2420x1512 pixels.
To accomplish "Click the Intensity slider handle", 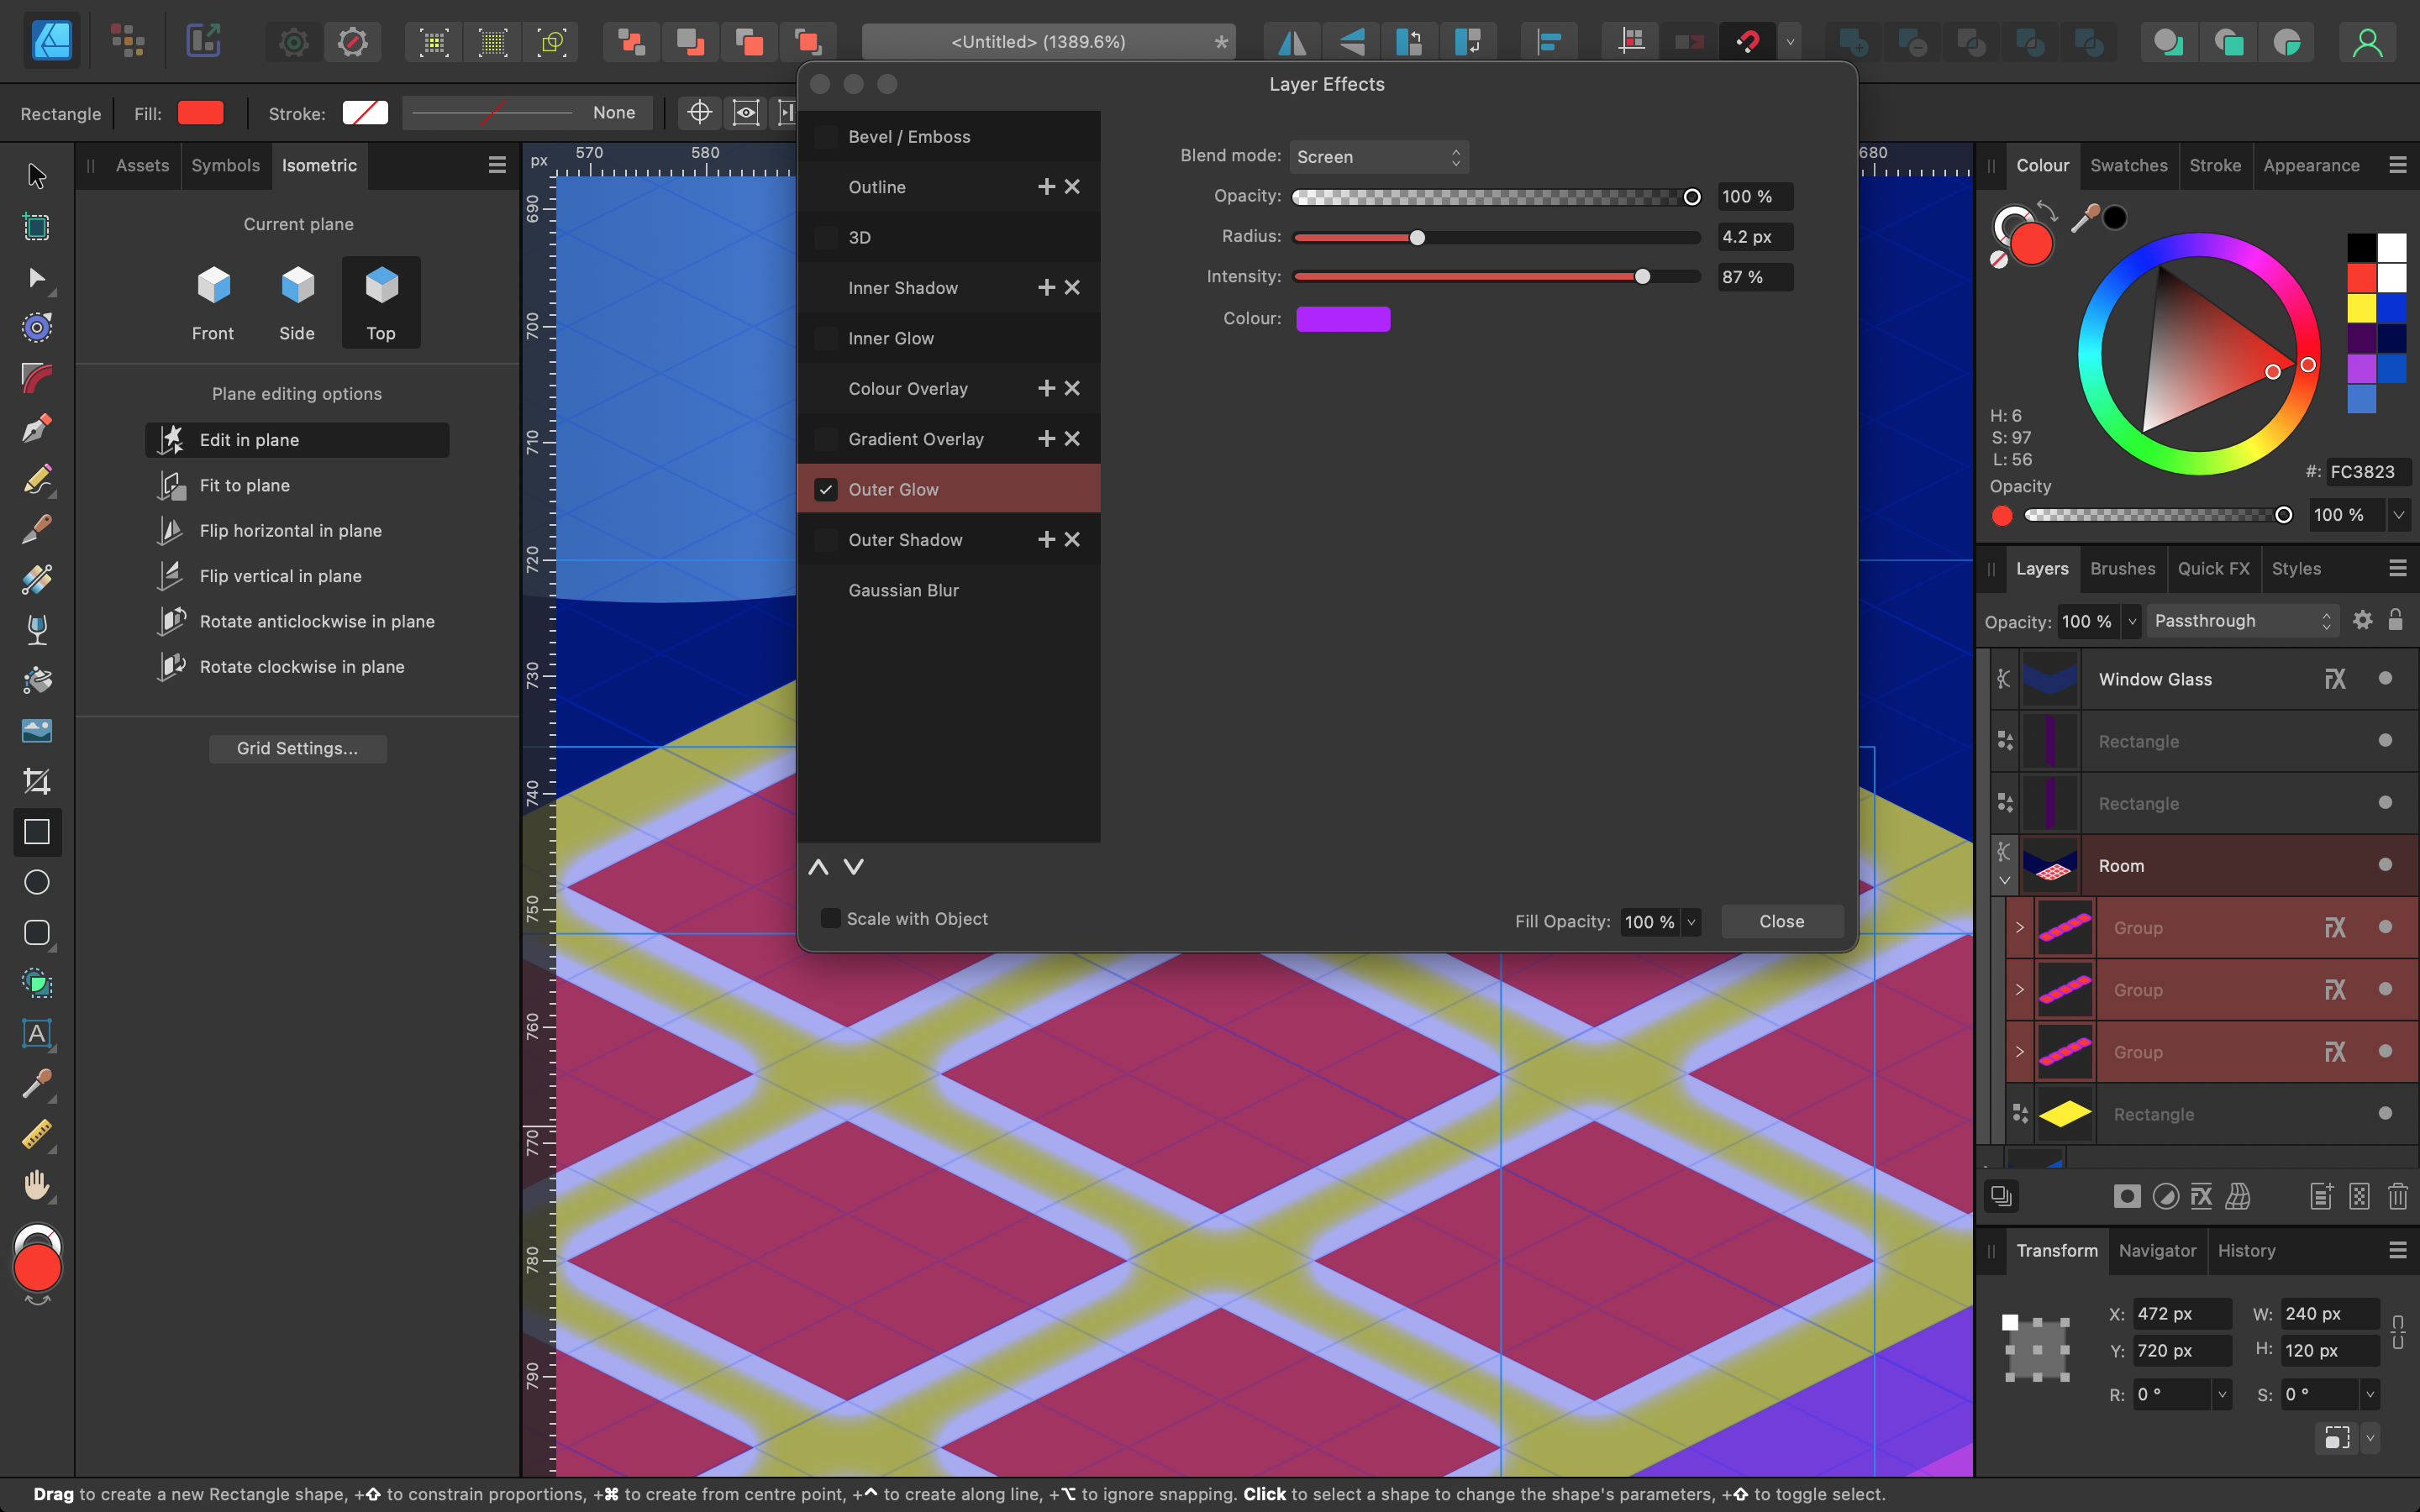I will 1642,277.
